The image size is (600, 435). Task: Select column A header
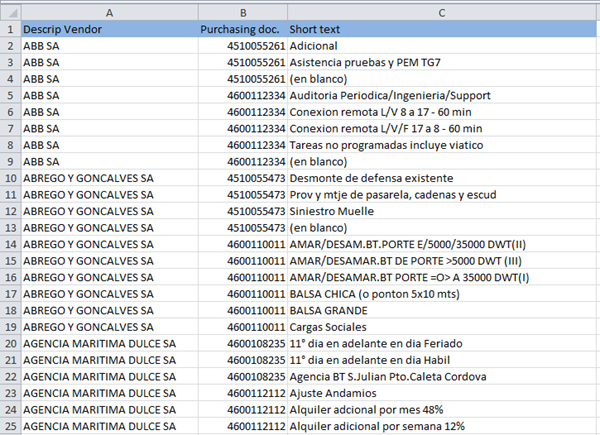(x=109, y=13)
